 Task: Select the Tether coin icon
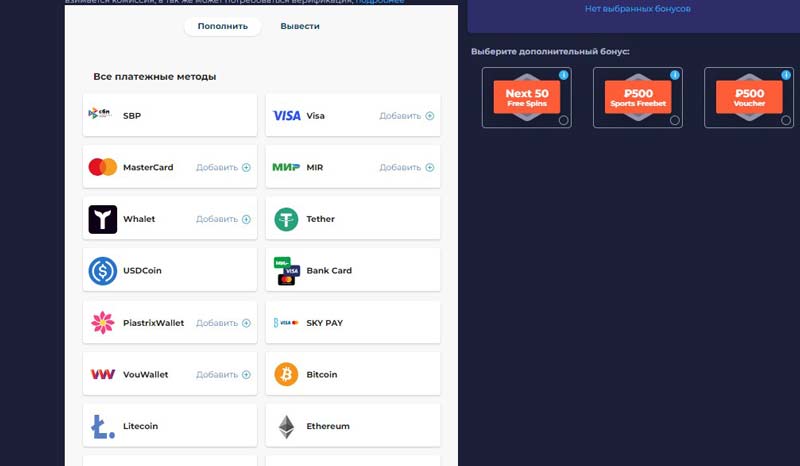(x=287, y=219)
